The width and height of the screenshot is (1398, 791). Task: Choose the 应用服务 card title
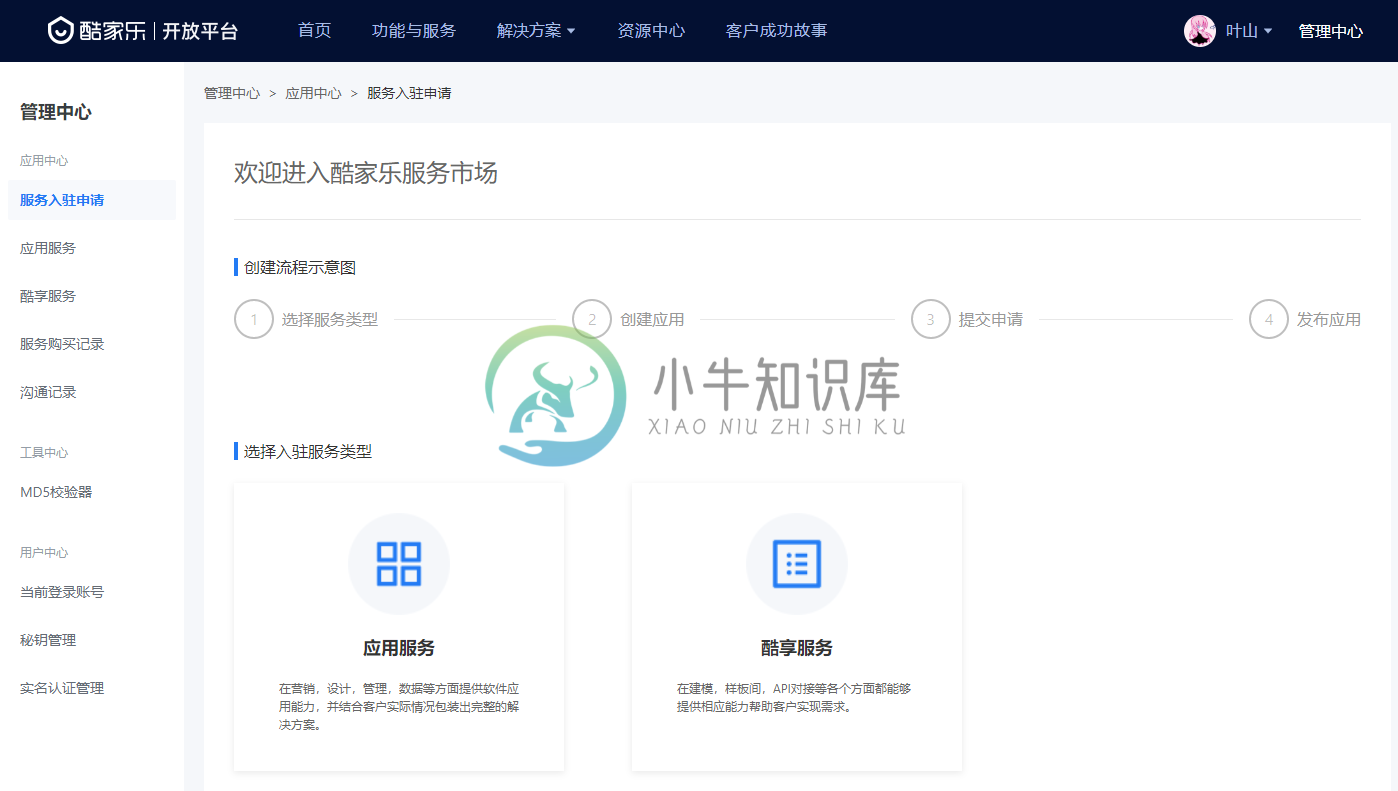pos(399,648)
